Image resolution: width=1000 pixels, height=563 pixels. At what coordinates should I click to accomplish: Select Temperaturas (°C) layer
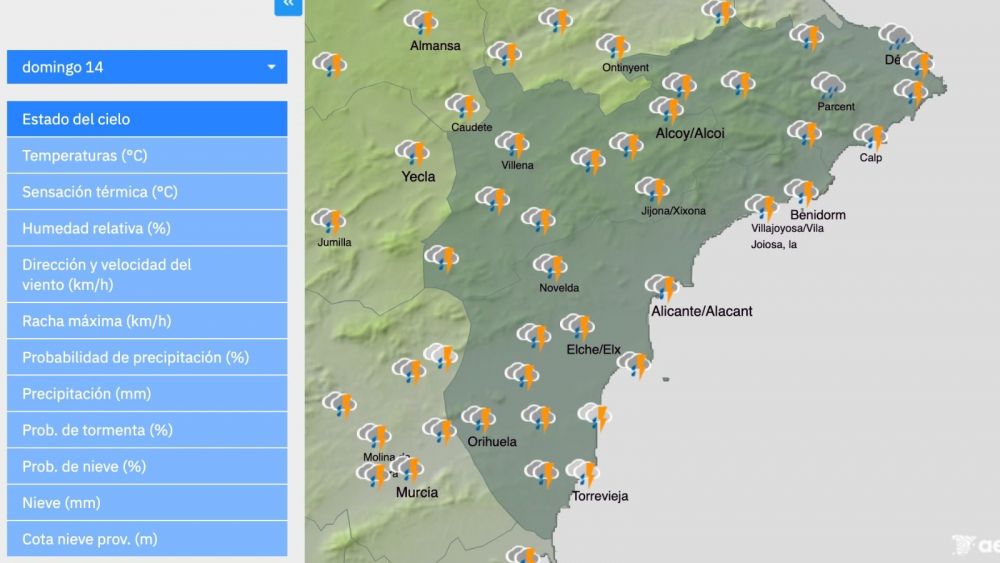click(x=147, y=156)
